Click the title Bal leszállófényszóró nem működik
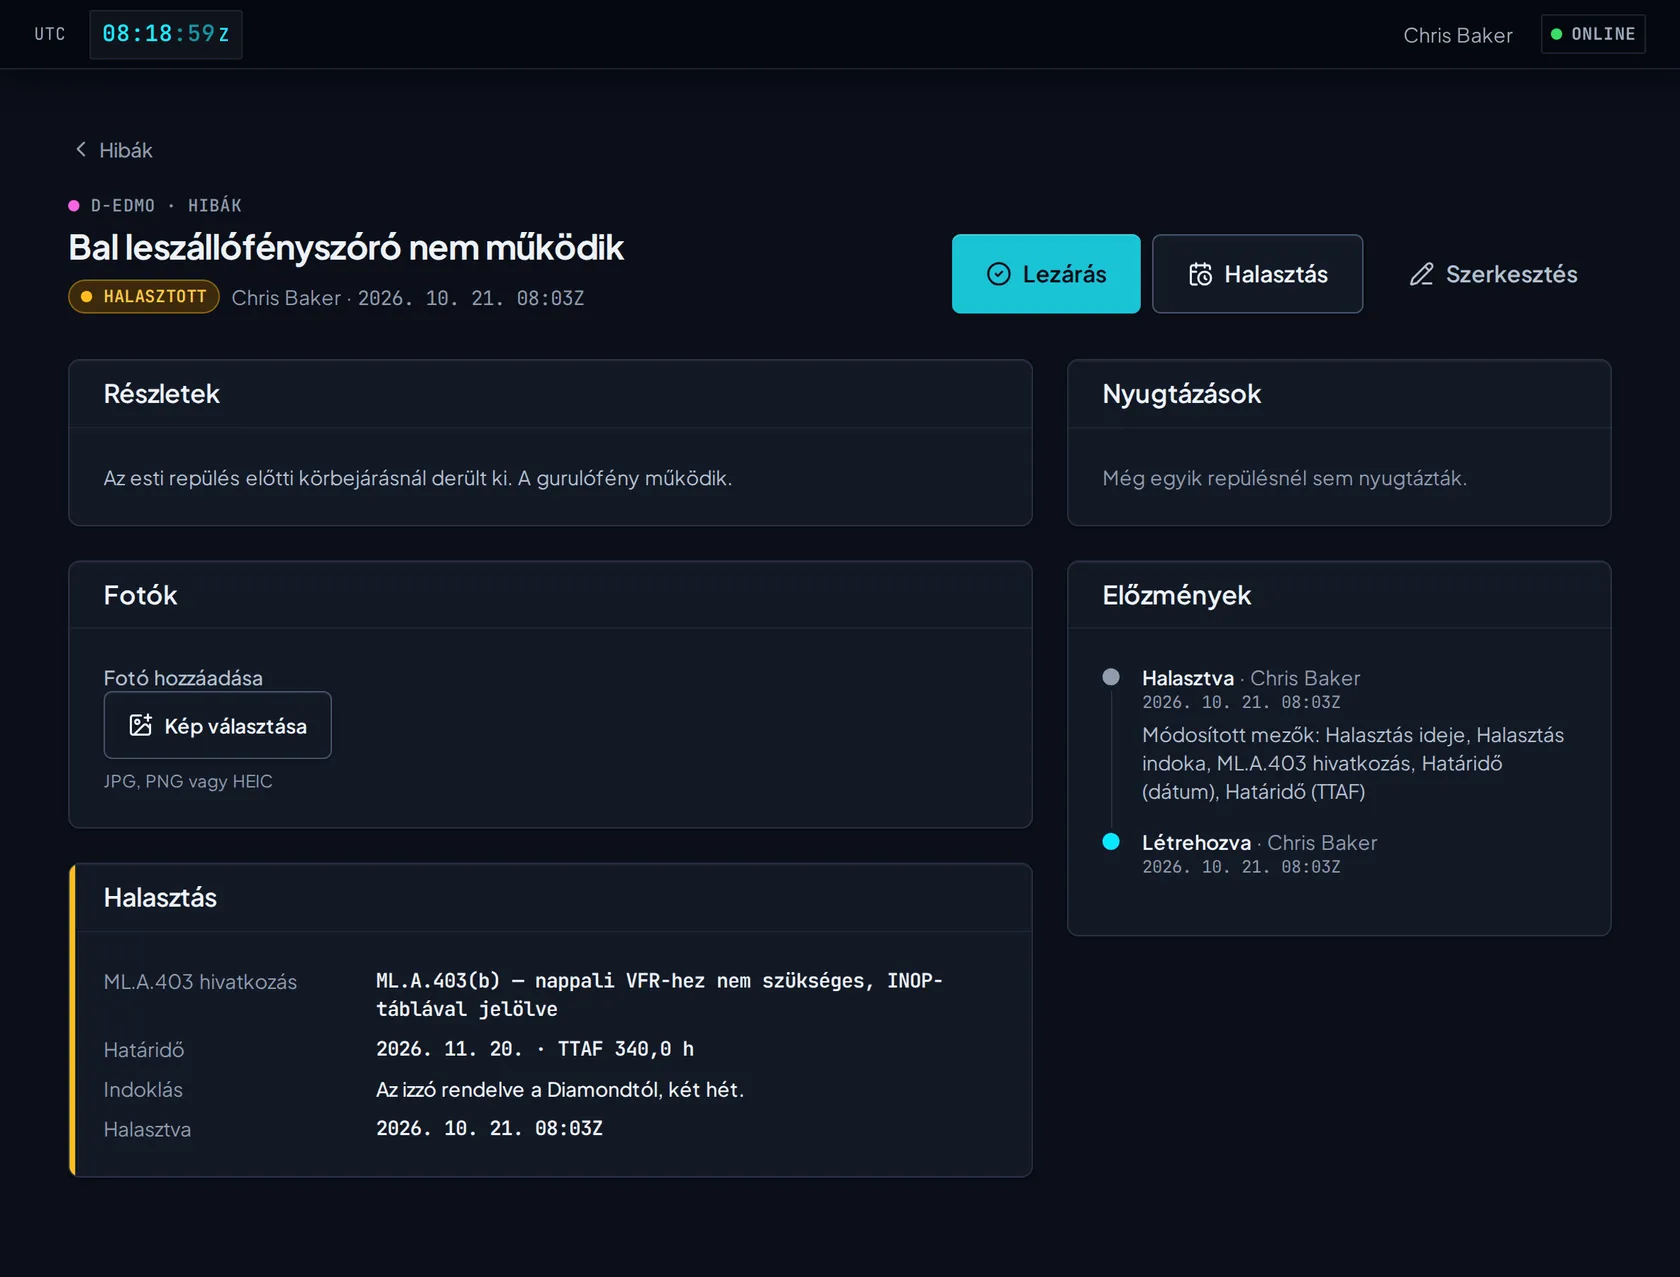The width and height of the screenshot is (1680, 1277). (346, 247)
